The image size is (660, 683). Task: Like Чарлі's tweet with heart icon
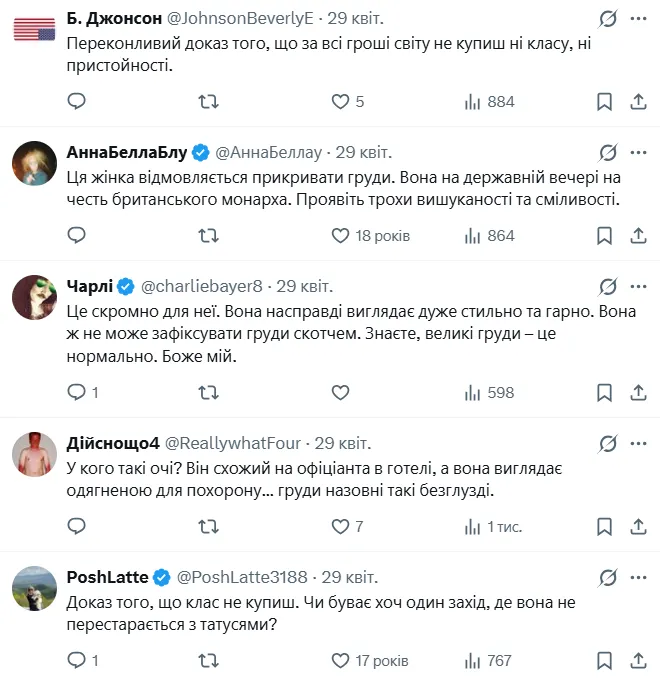(x=340, y=392)
